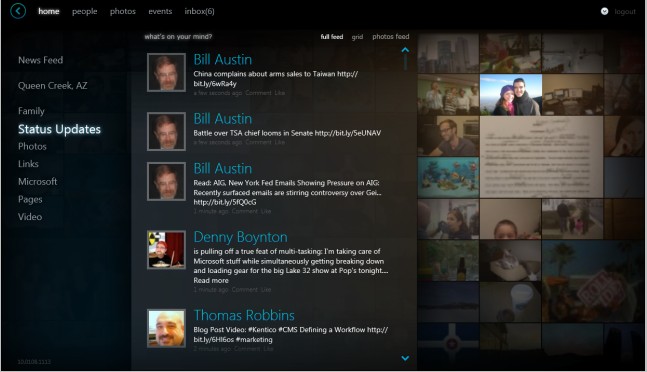The width and height of the screenshot is (647, 372).
Task: Open Thomas Robbins' profile picture
Action: [166, 328]
